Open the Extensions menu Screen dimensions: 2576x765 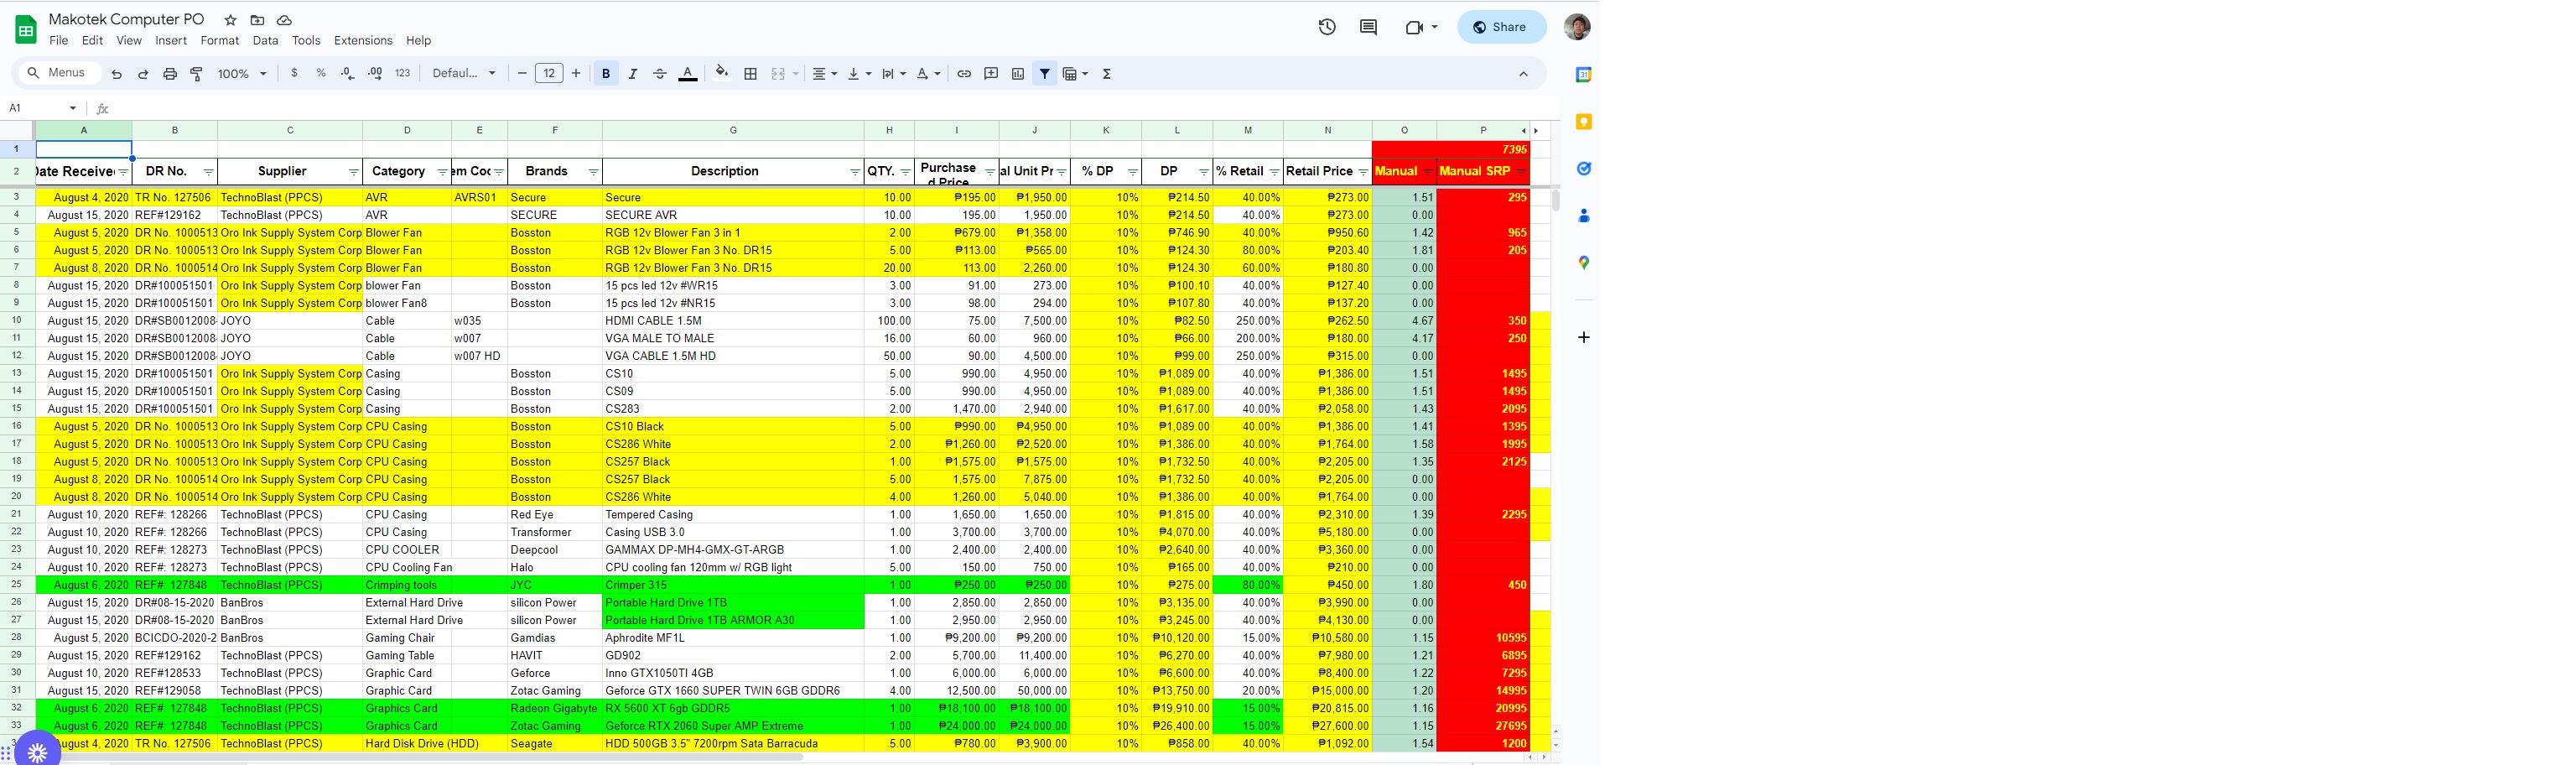tap(362, 41)
